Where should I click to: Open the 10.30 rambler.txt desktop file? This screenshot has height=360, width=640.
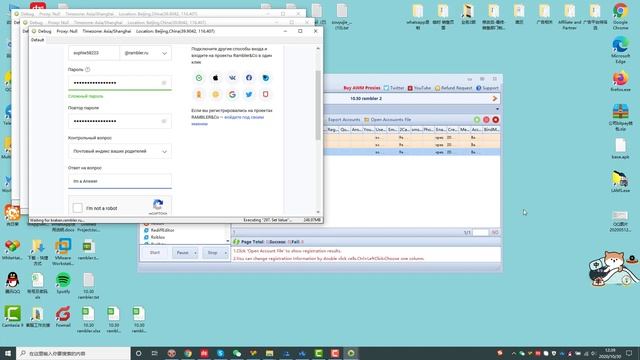click(x=88, y=286)
